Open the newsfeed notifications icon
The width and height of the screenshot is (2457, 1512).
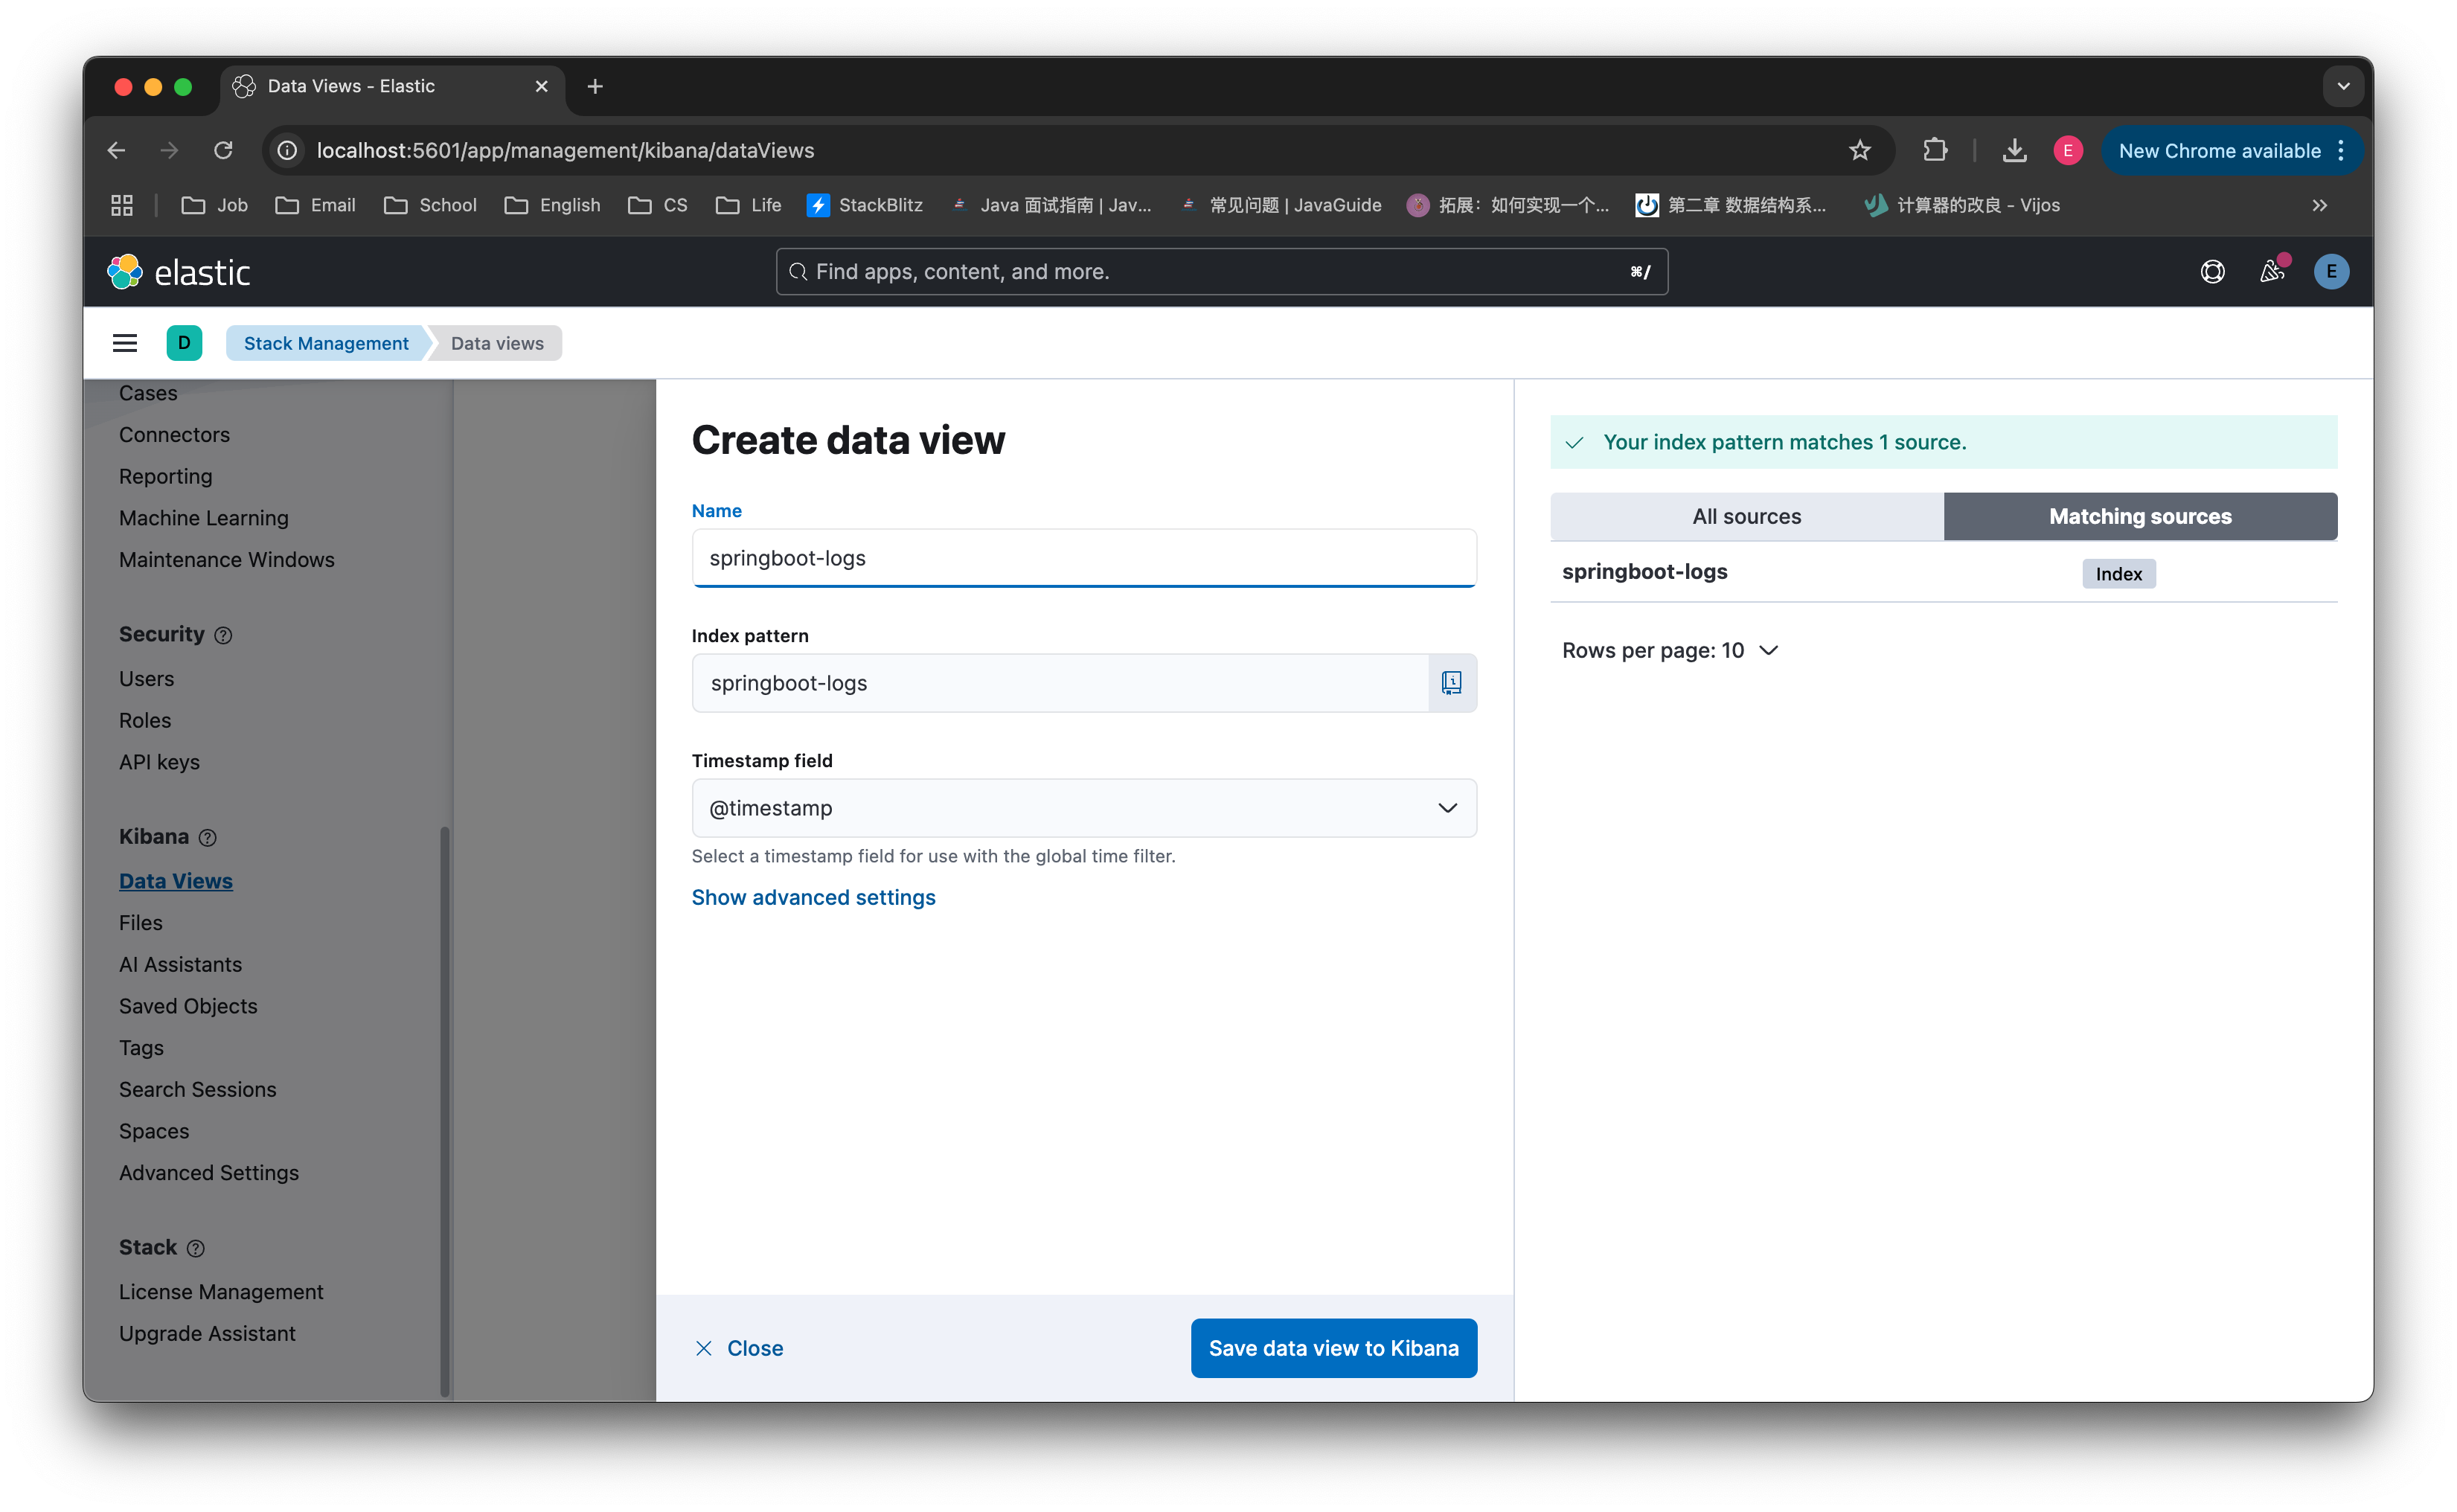(2272, 272)
